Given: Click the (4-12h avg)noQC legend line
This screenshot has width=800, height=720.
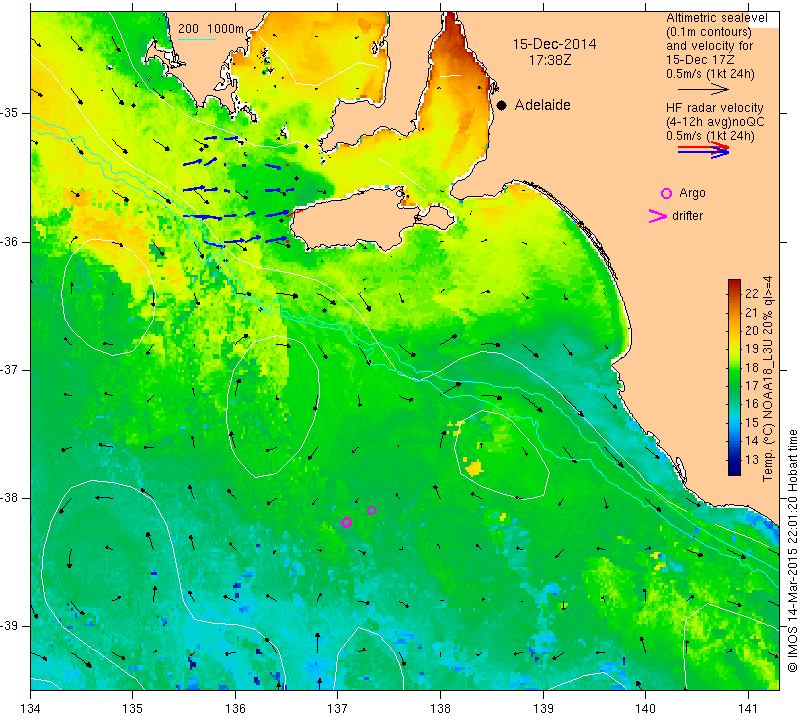Looking at the screenshot, I should coord(715,121).
